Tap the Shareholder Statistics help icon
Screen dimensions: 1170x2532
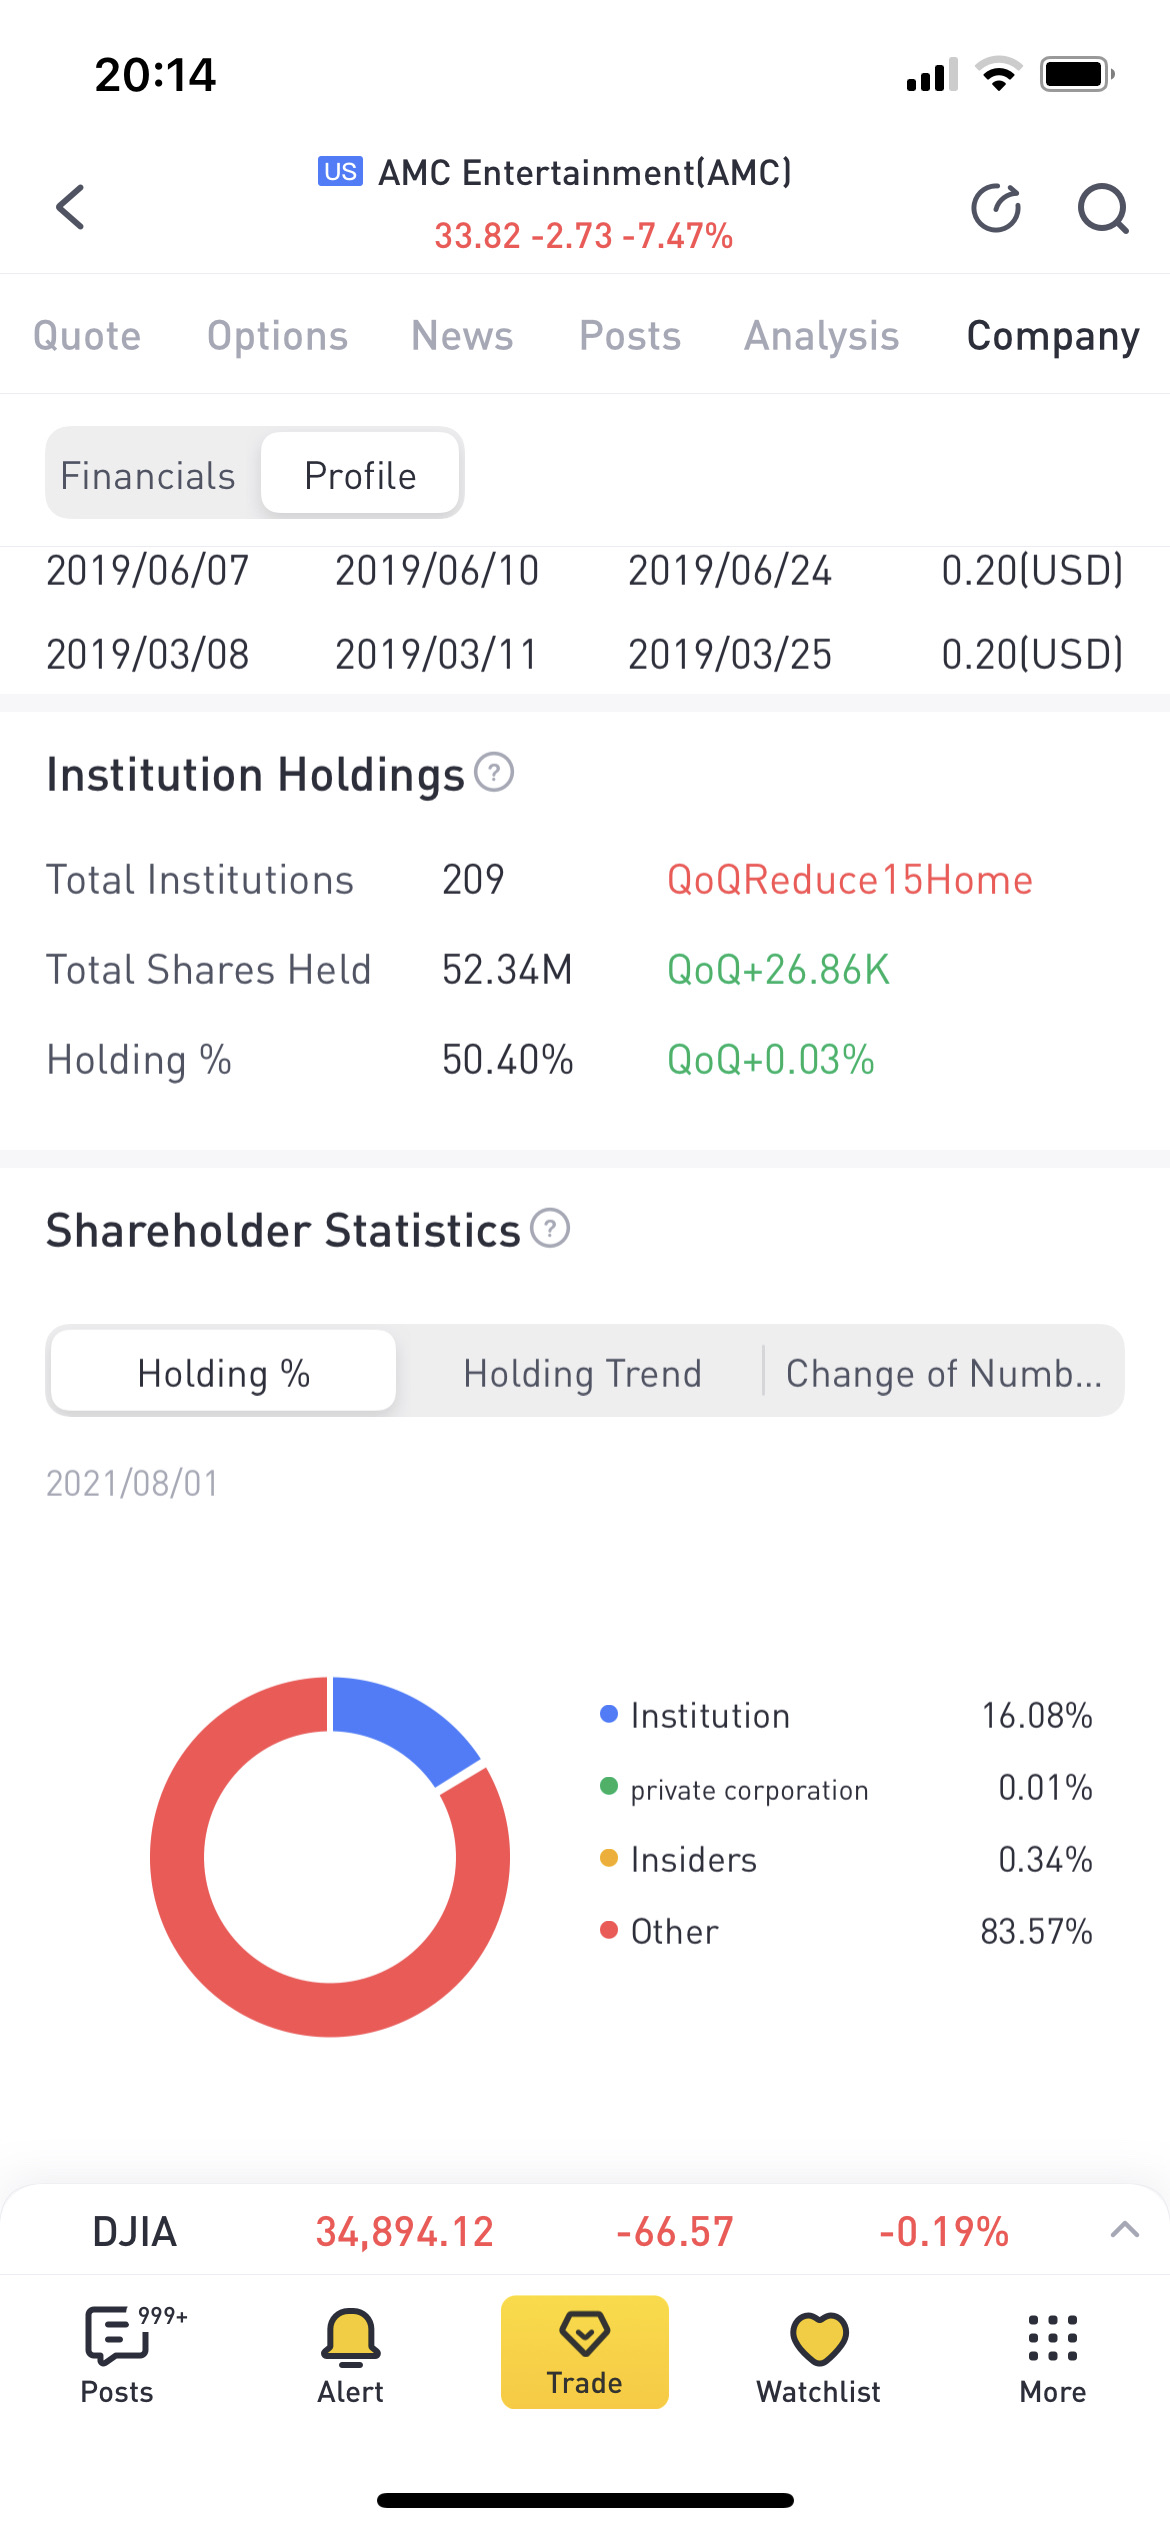tap(550, 1228)
